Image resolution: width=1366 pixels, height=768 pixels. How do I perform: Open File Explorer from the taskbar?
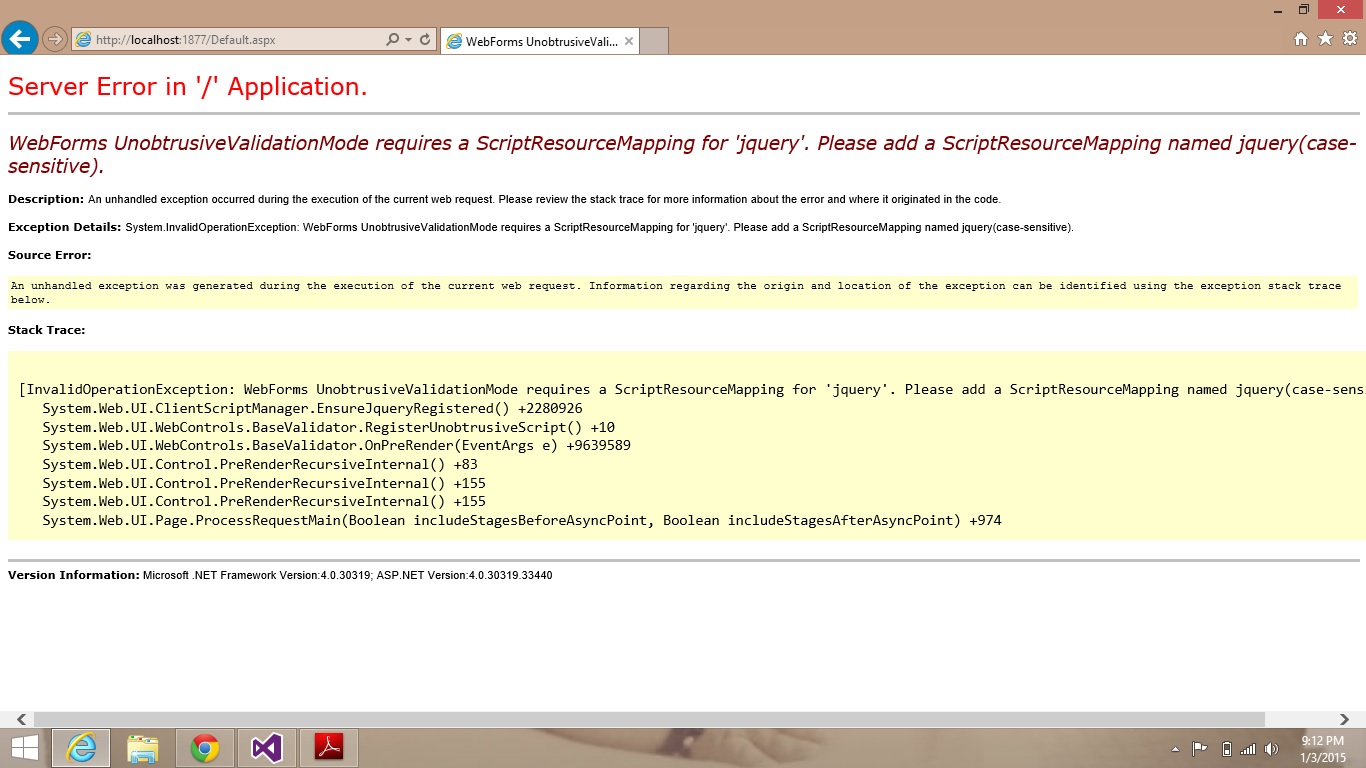[x=143, y=748]
